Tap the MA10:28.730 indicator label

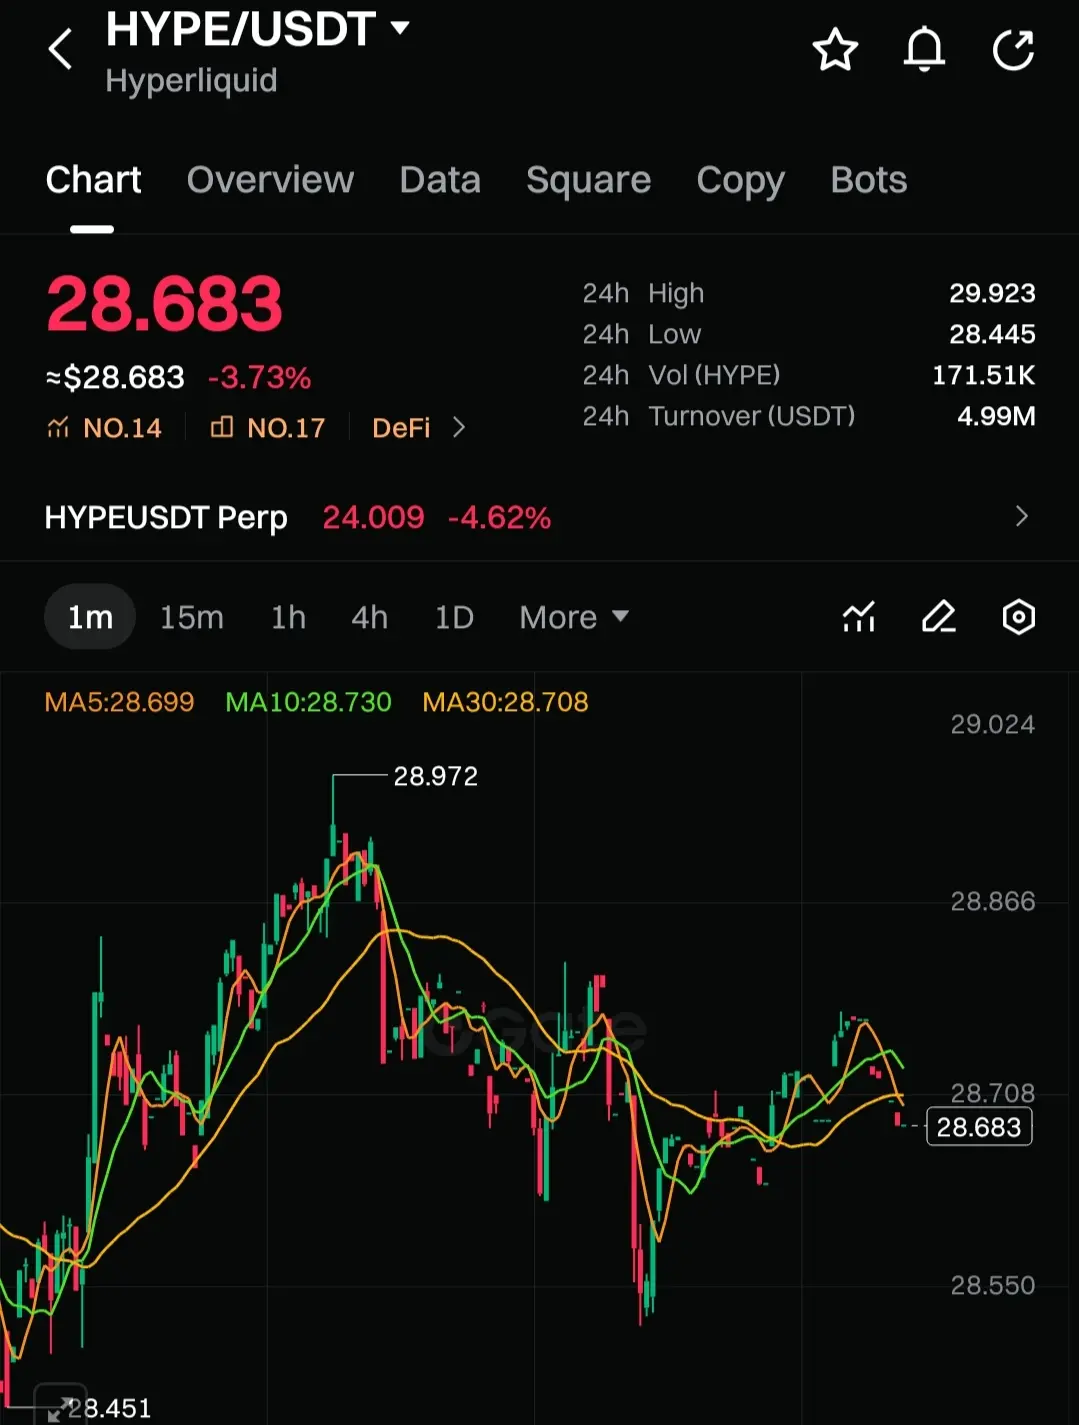pos(308,702)
